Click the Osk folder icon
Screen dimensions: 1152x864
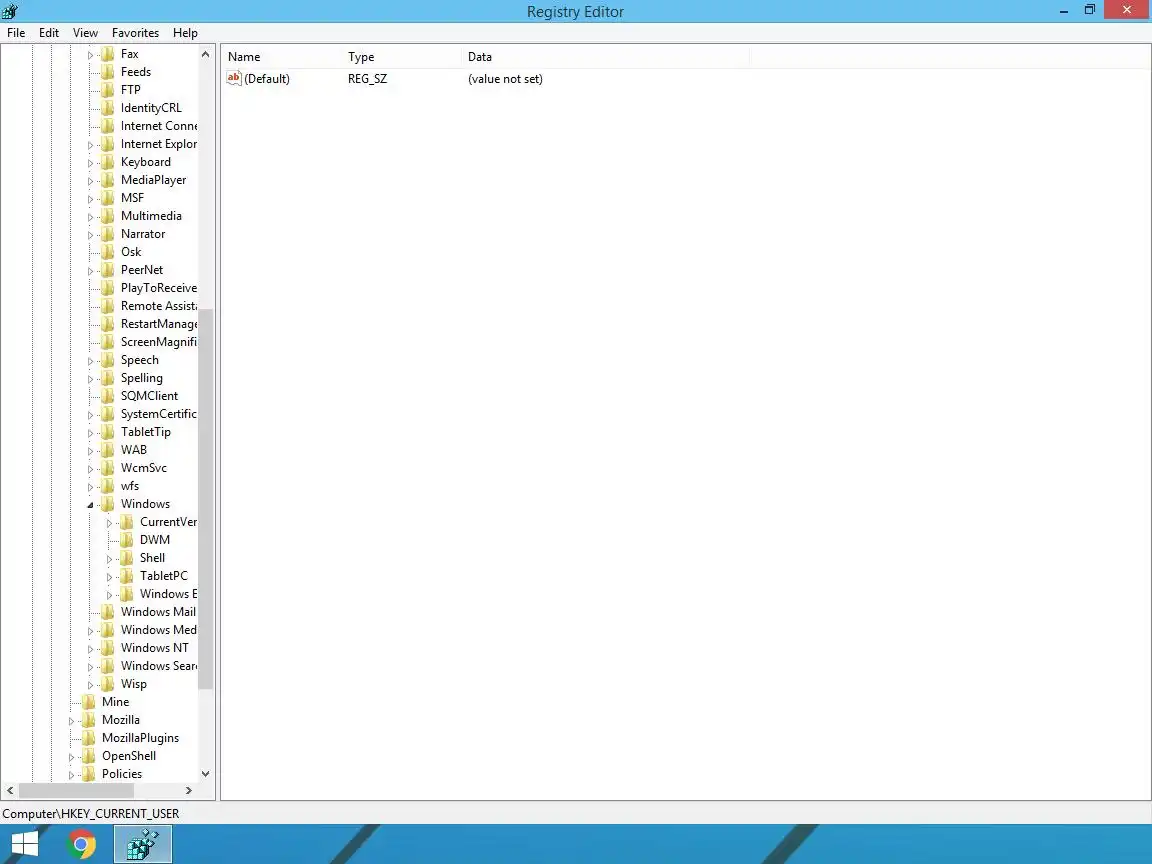[x=108, y=252]
